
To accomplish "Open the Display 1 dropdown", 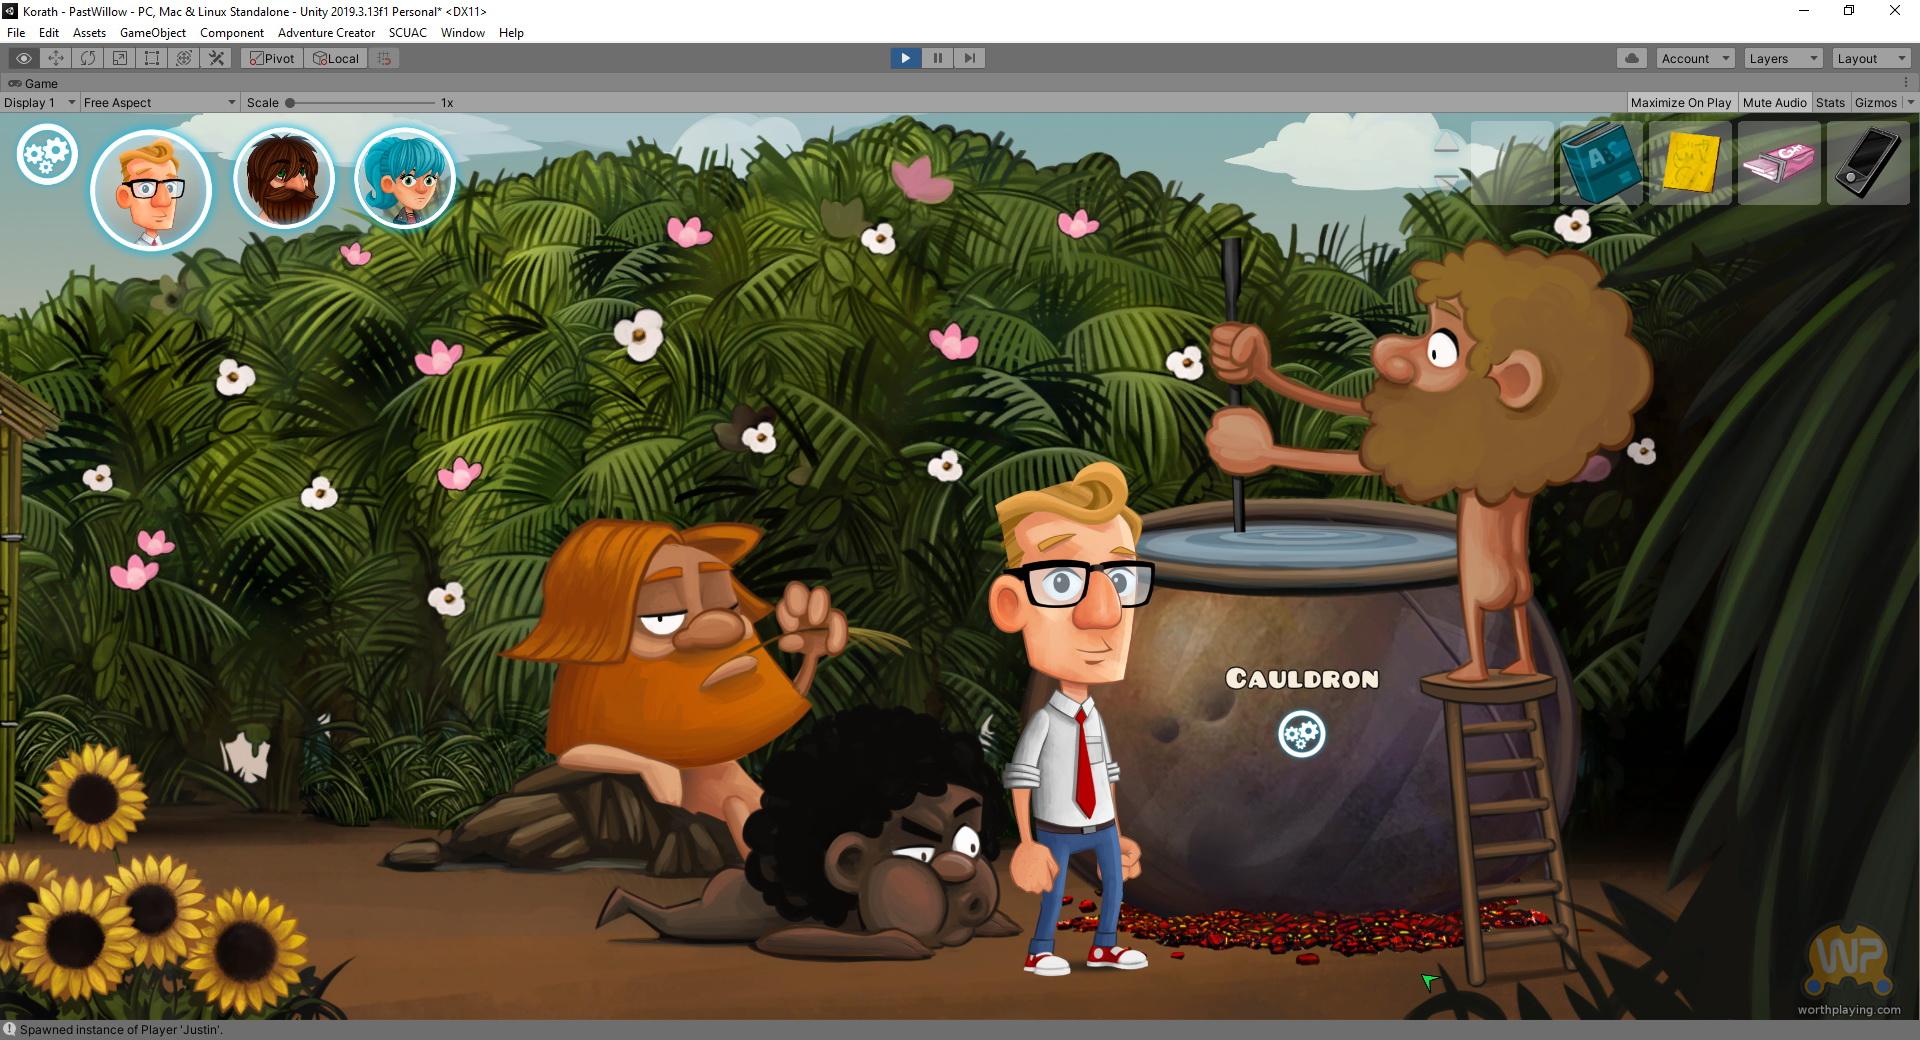I will (40, 102).
